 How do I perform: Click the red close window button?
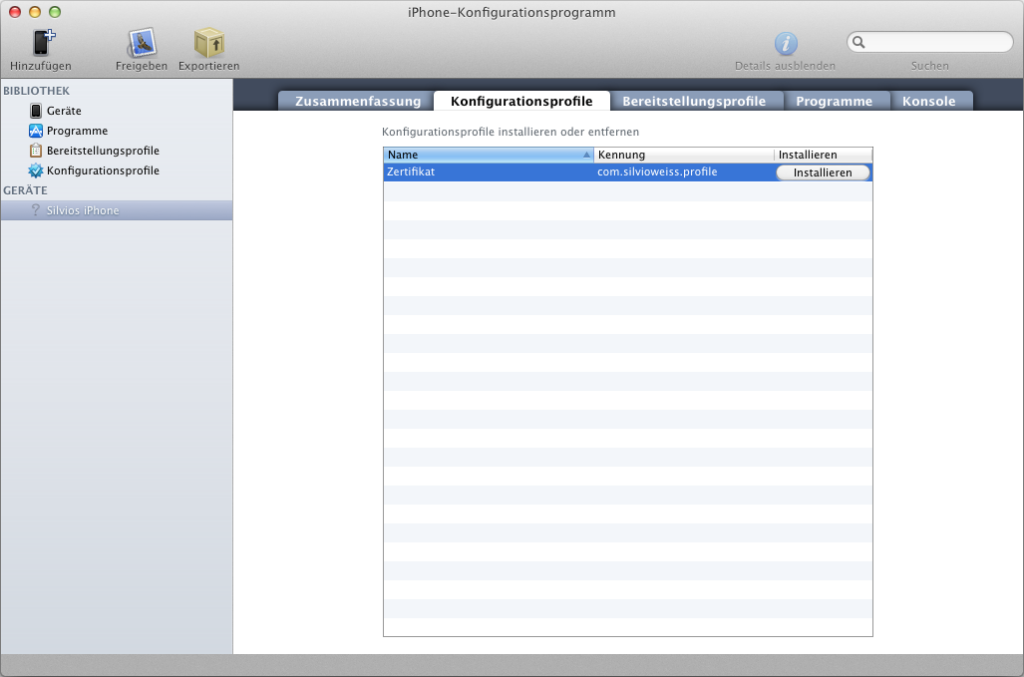(x=15, y=12)
